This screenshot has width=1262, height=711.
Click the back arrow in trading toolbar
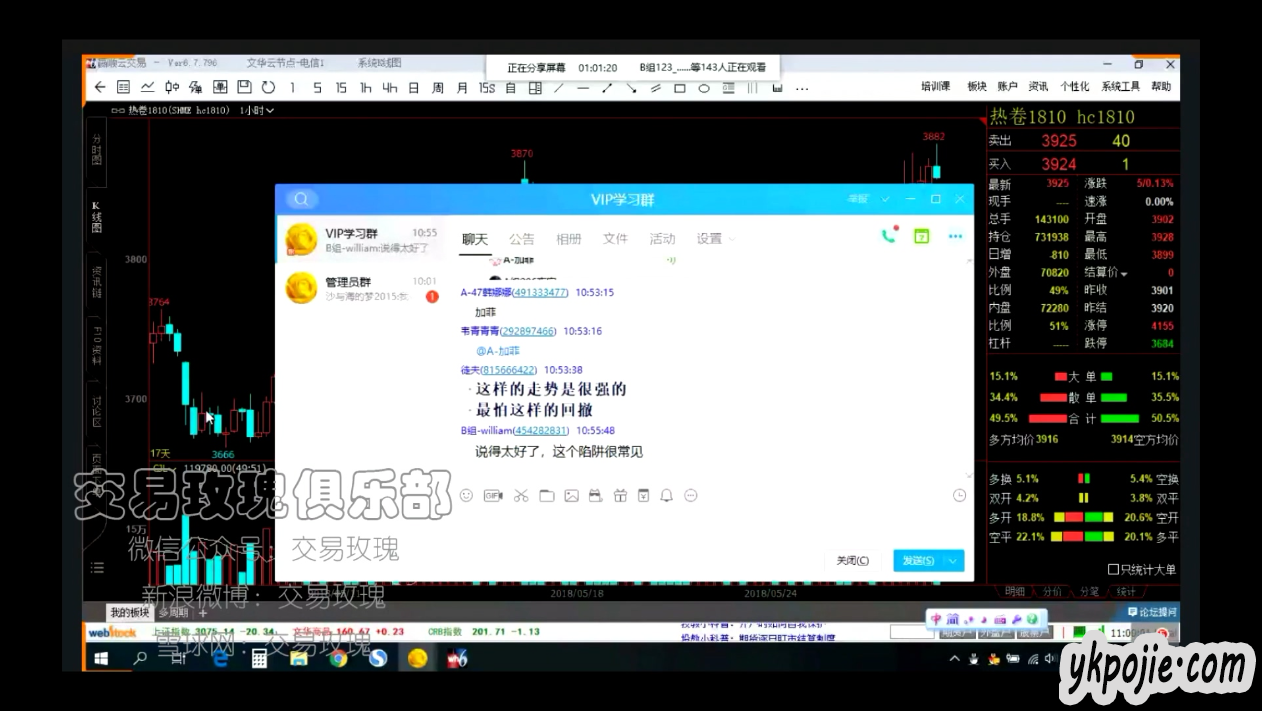pyautogui.click(x=100, y=88)
